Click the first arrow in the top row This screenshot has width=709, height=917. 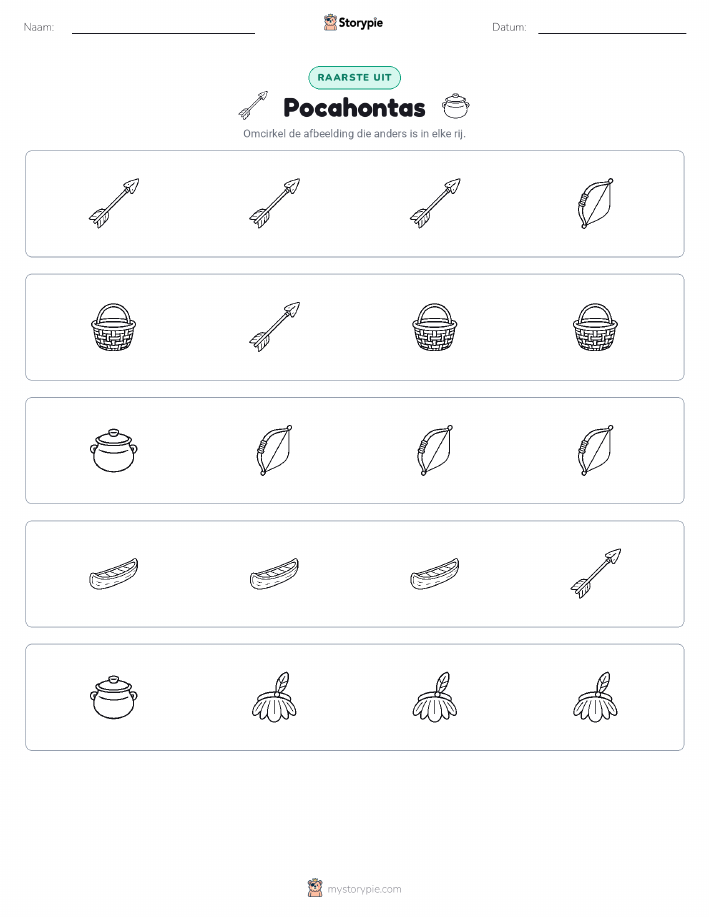(114, 204)
